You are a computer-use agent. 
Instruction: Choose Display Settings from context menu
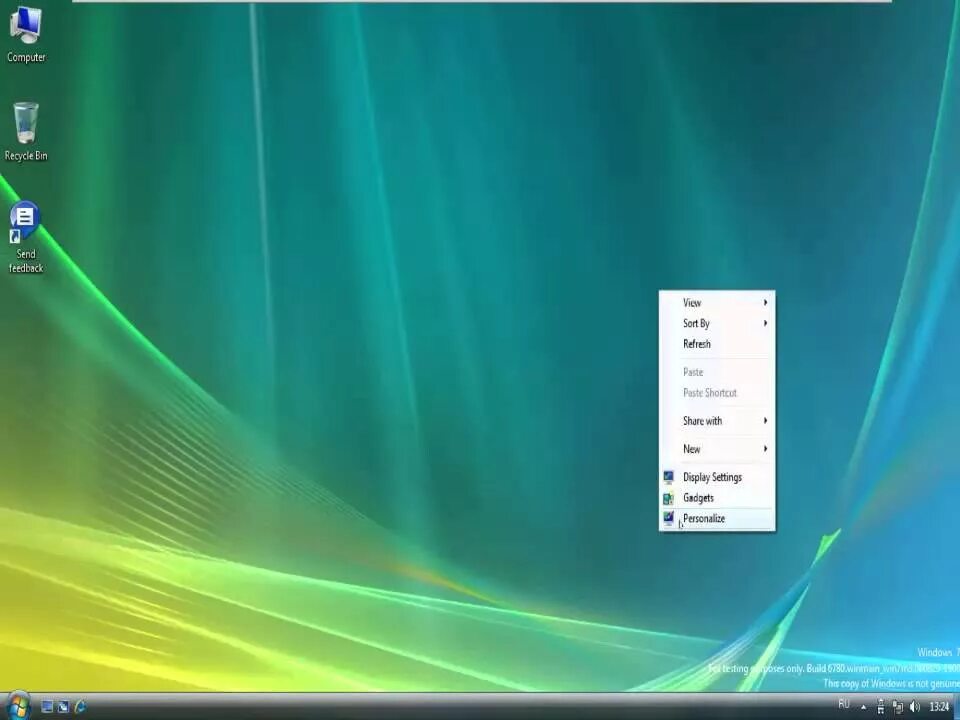pyautogui.click(x=717, y=478)
